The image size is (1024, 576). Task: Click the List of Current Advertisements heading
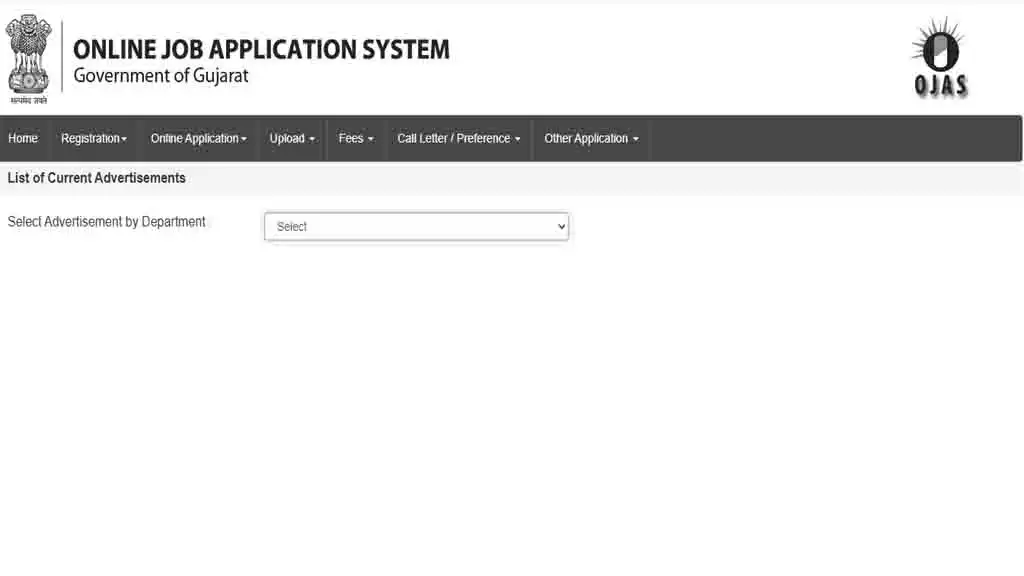(x=97, y=178)
